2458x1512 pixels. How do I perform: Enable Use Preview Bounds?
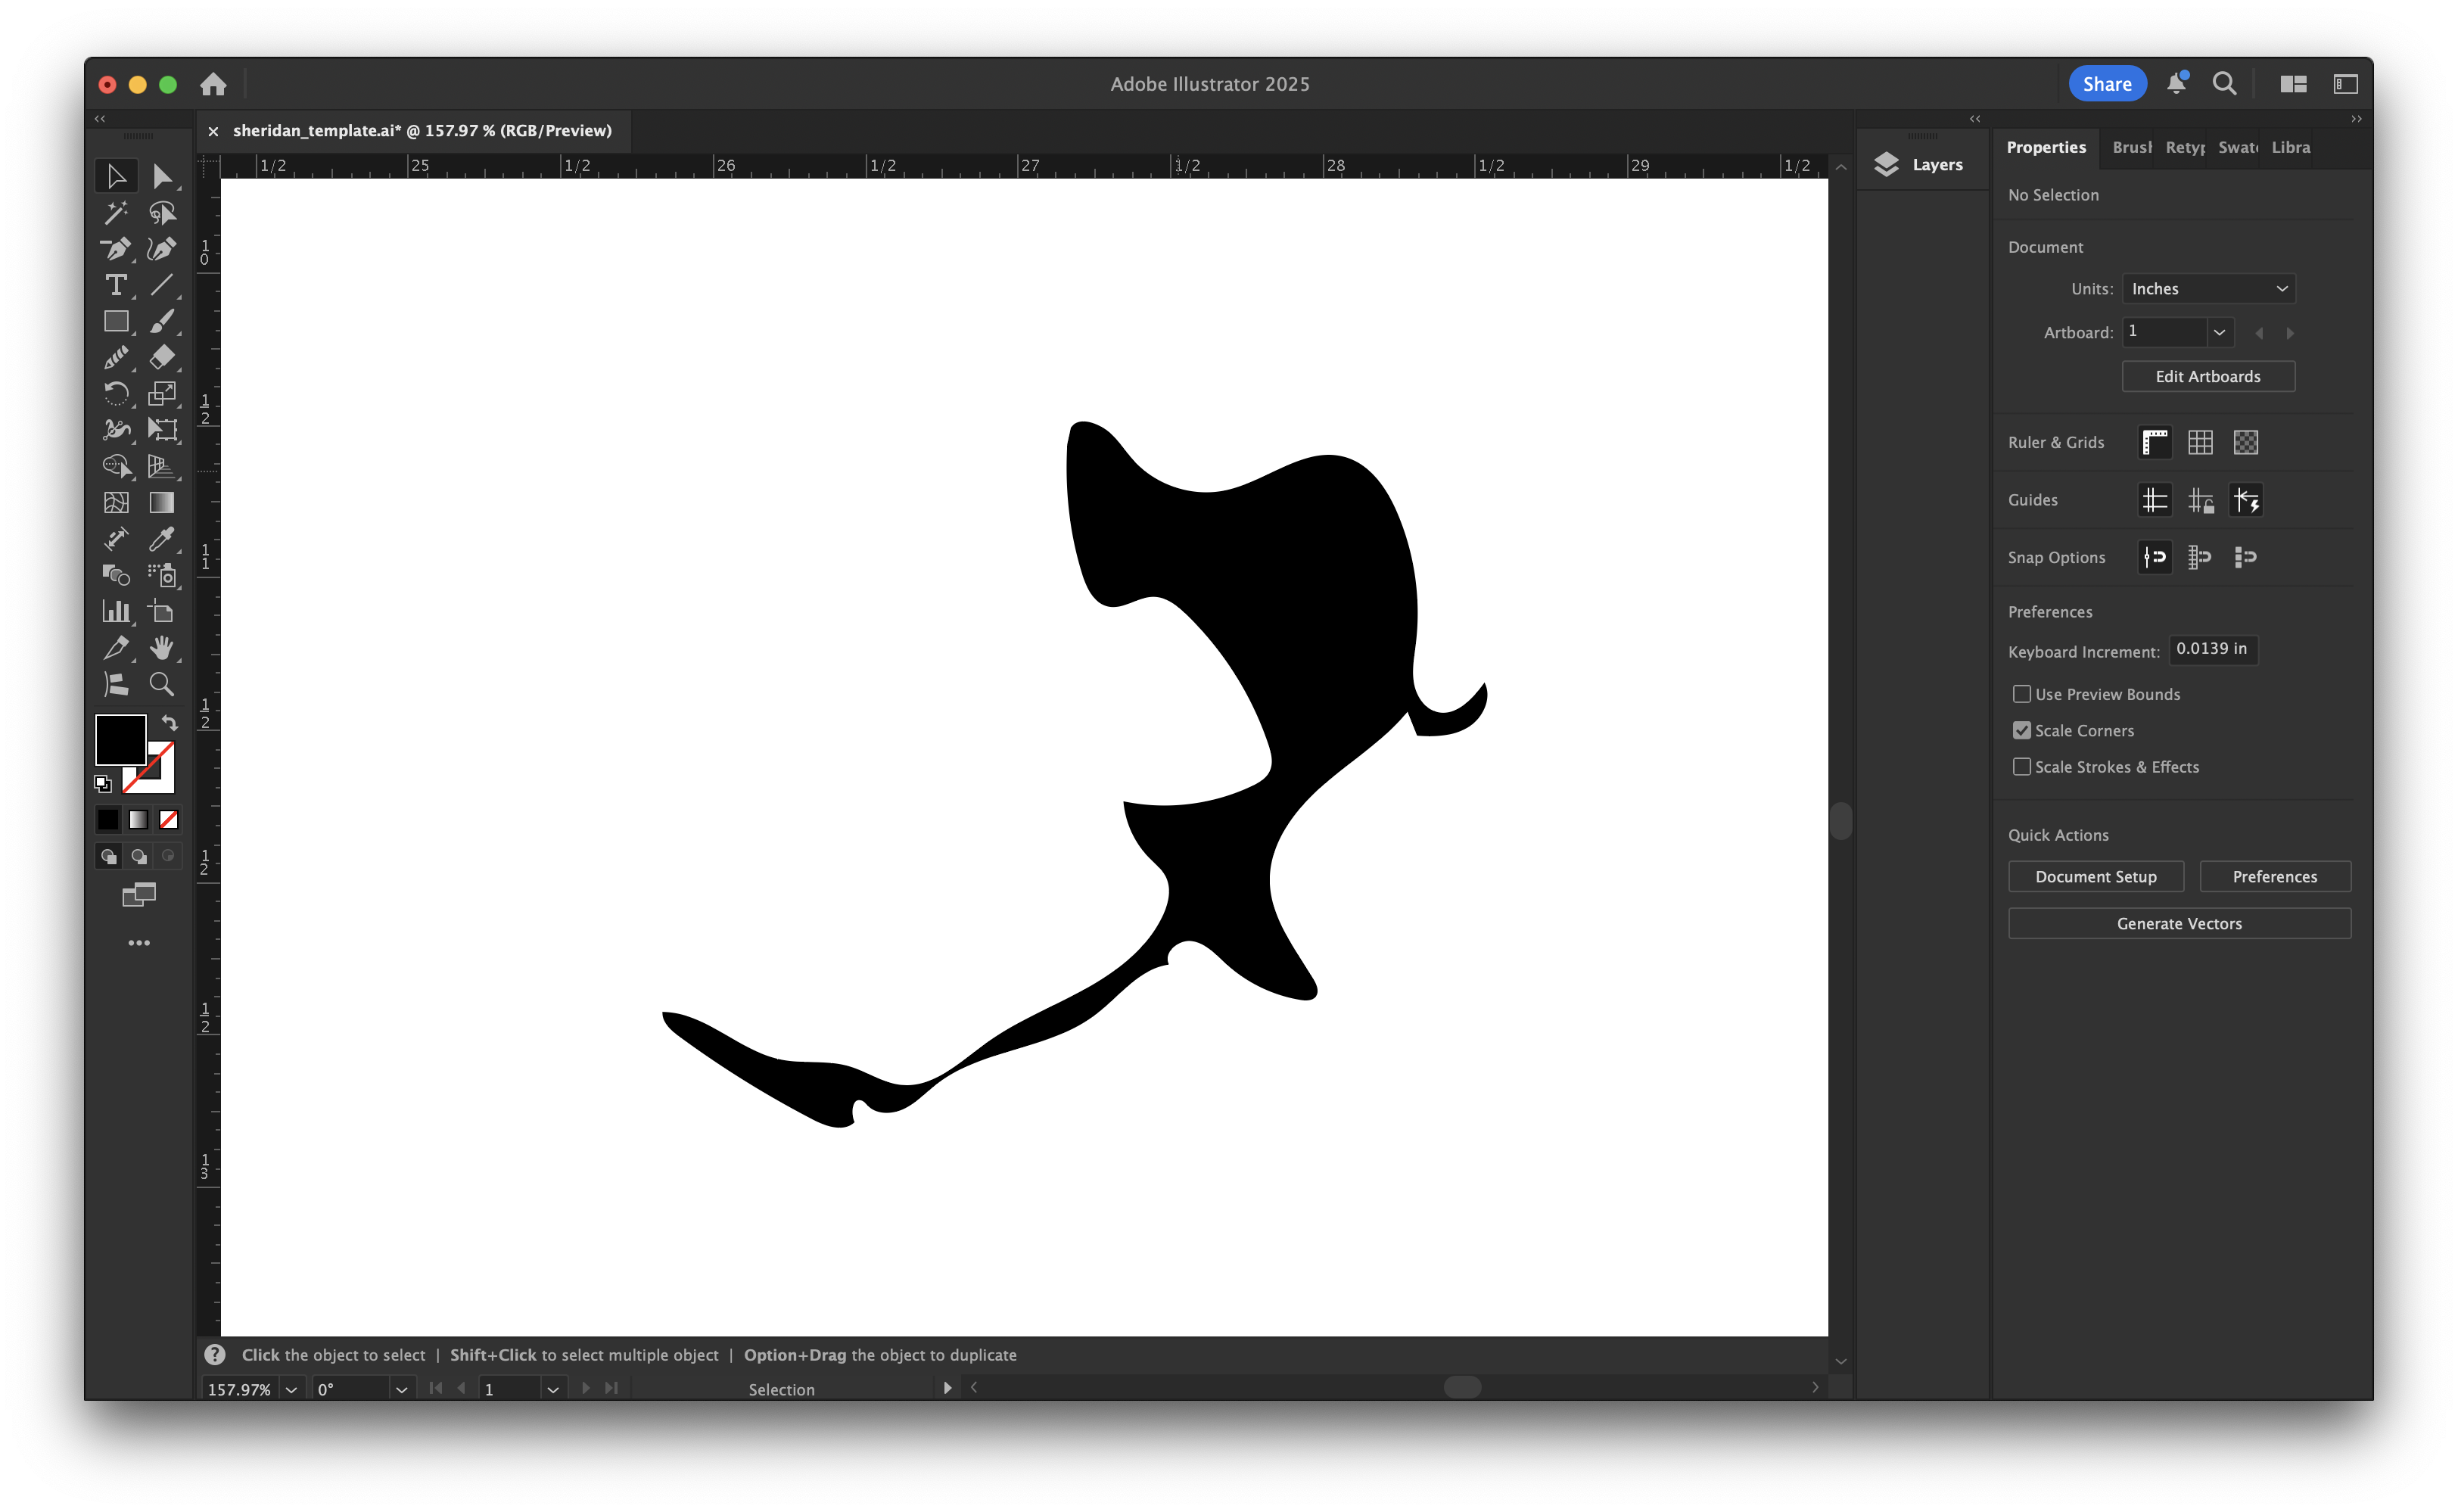point(2022,693)
